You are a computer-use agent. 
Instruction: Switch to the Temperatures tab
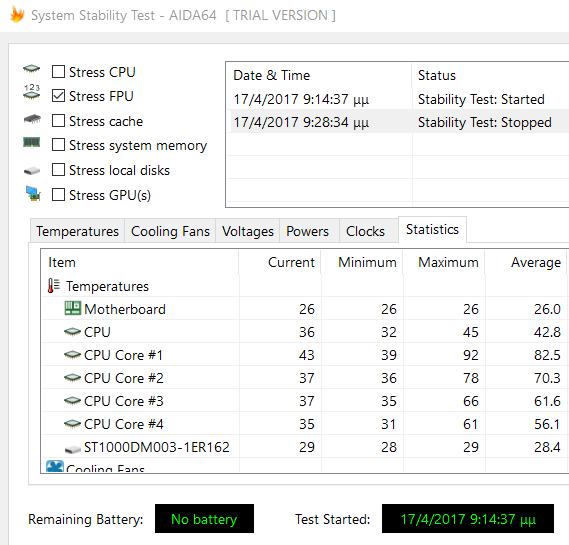pyautogui.click(x=77, y=231)
